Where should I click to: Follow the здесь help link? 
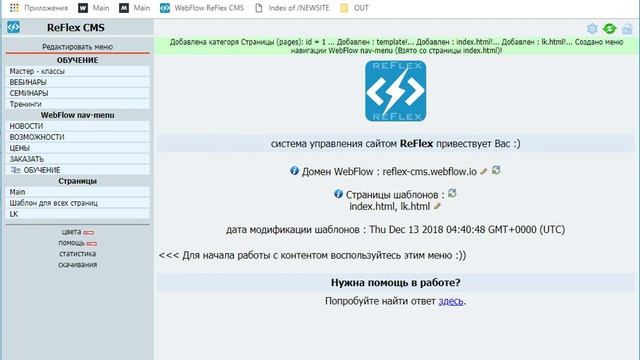tap(451, 301)
